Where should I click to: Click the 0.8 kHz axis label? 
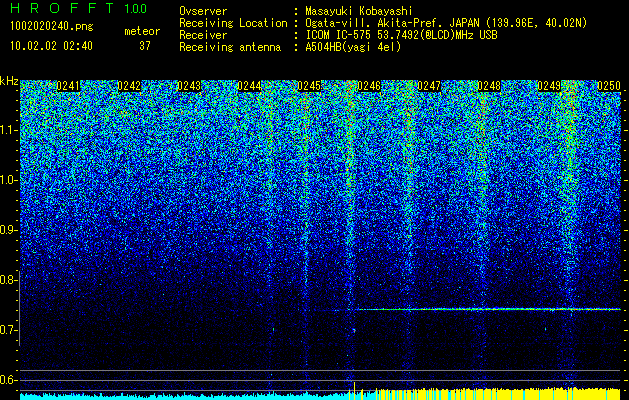click(8, 280)
